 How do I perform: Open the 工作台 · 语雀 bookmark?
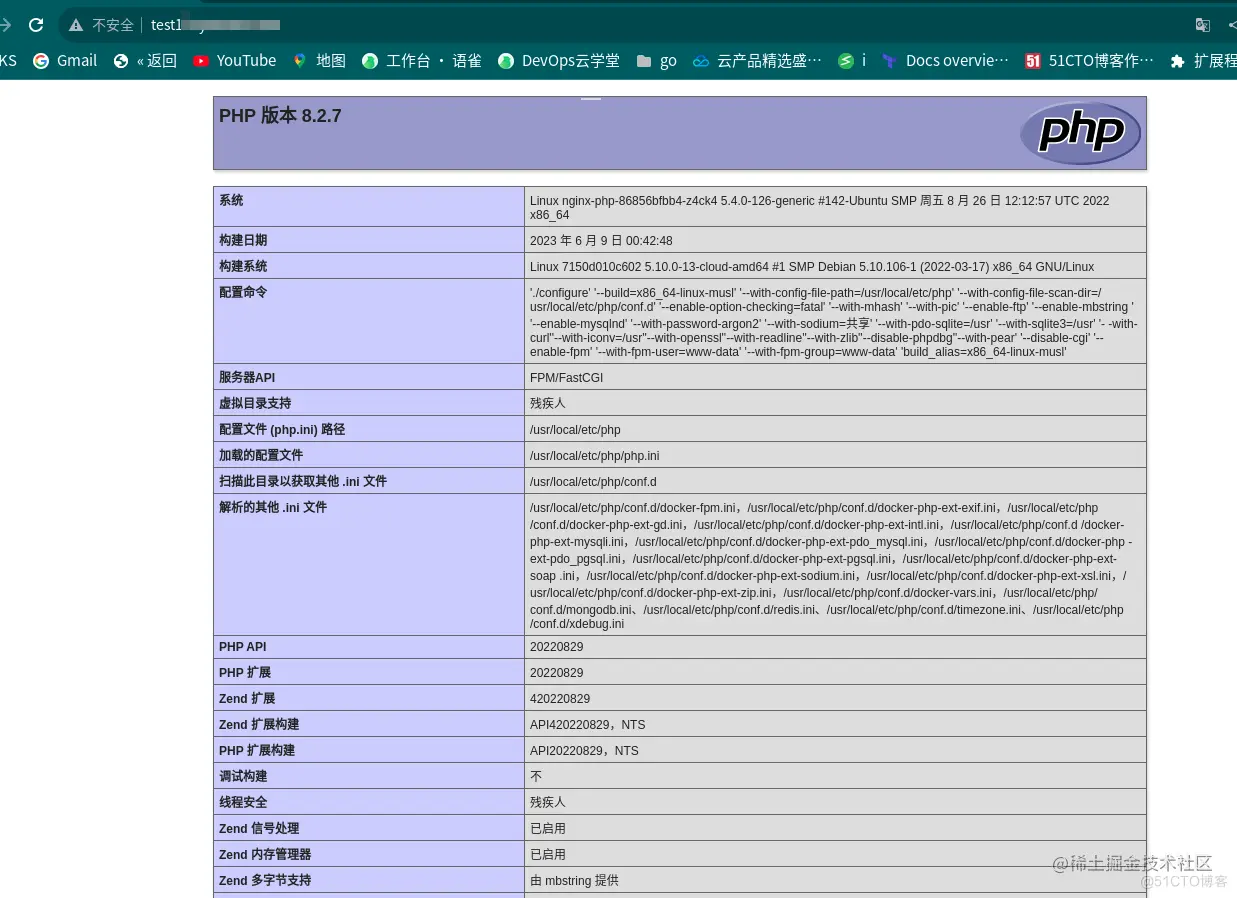tap(422, 61)
